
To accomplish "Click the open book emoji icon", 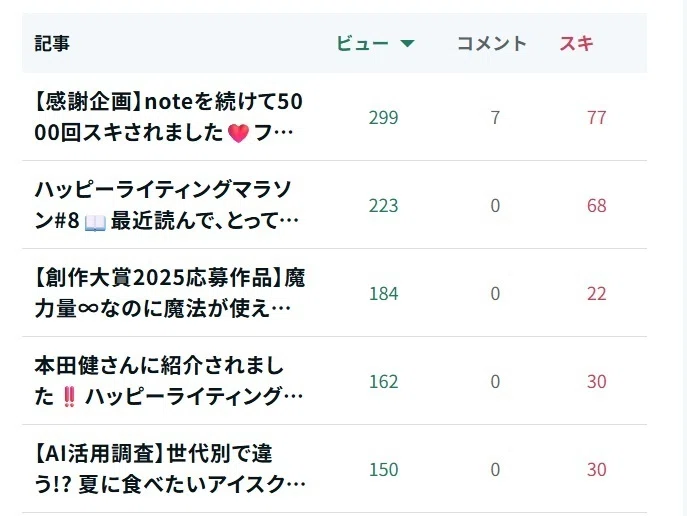I will click(x=95, y=222).
